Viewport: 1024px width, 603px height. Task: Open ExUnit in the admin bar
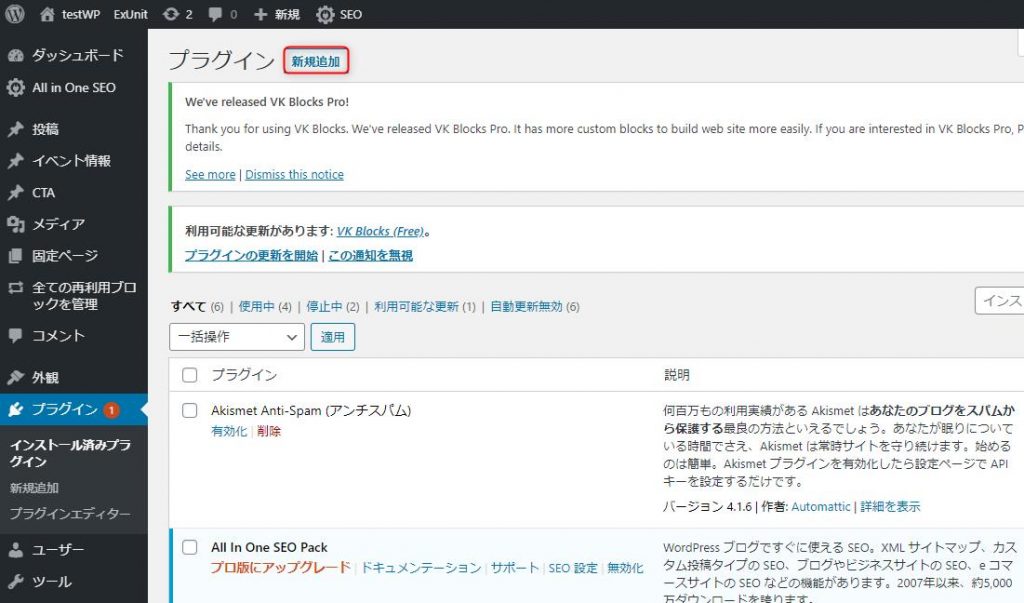pyautogui.click(x=131, y=14)
